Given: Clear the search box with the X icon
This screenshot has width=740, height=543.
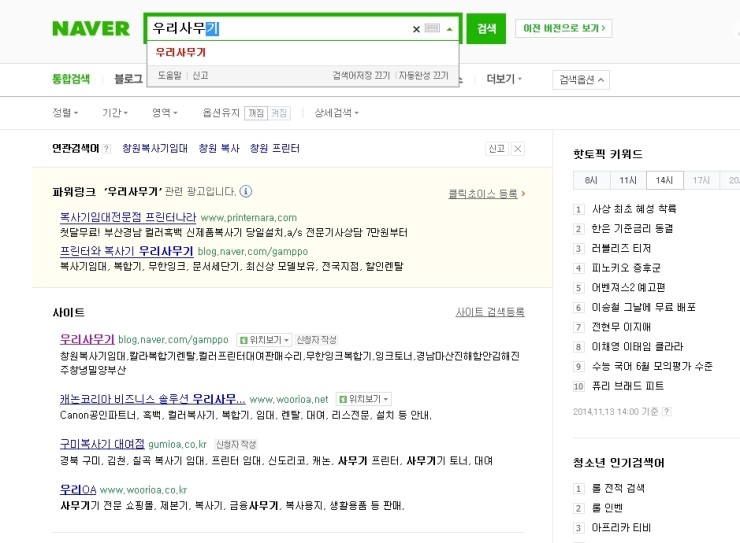Looking at the screenshot, I should point(416,29).
